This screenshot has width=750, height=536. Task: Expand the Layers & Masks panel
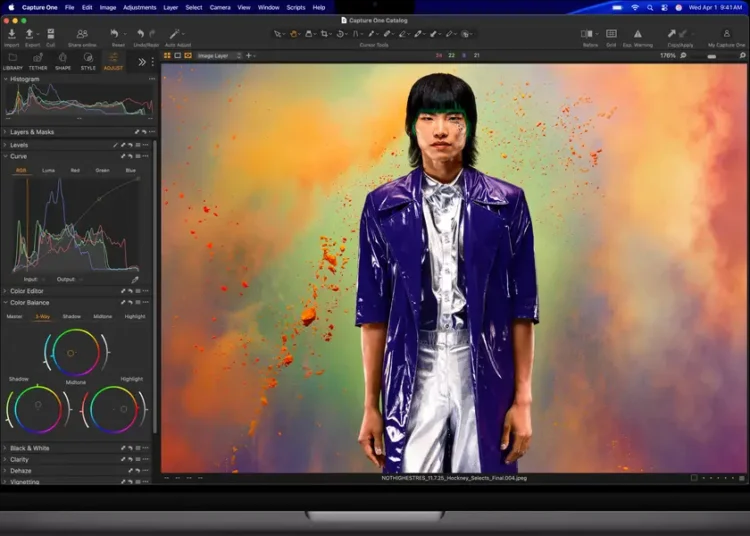pyautogui.click(x=32, y=132)
